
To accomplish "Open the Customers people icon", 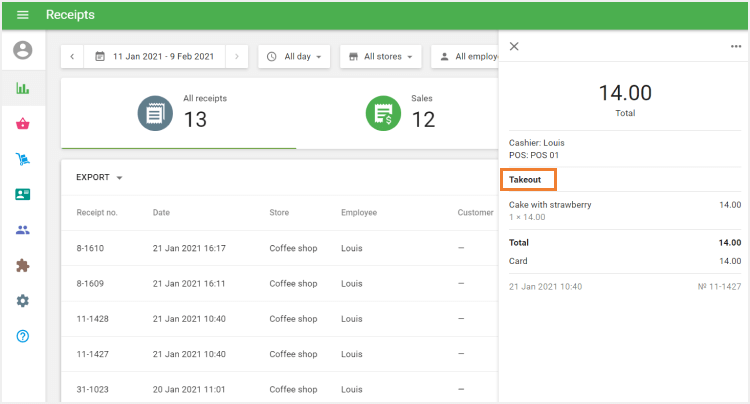I will (22, 230).
